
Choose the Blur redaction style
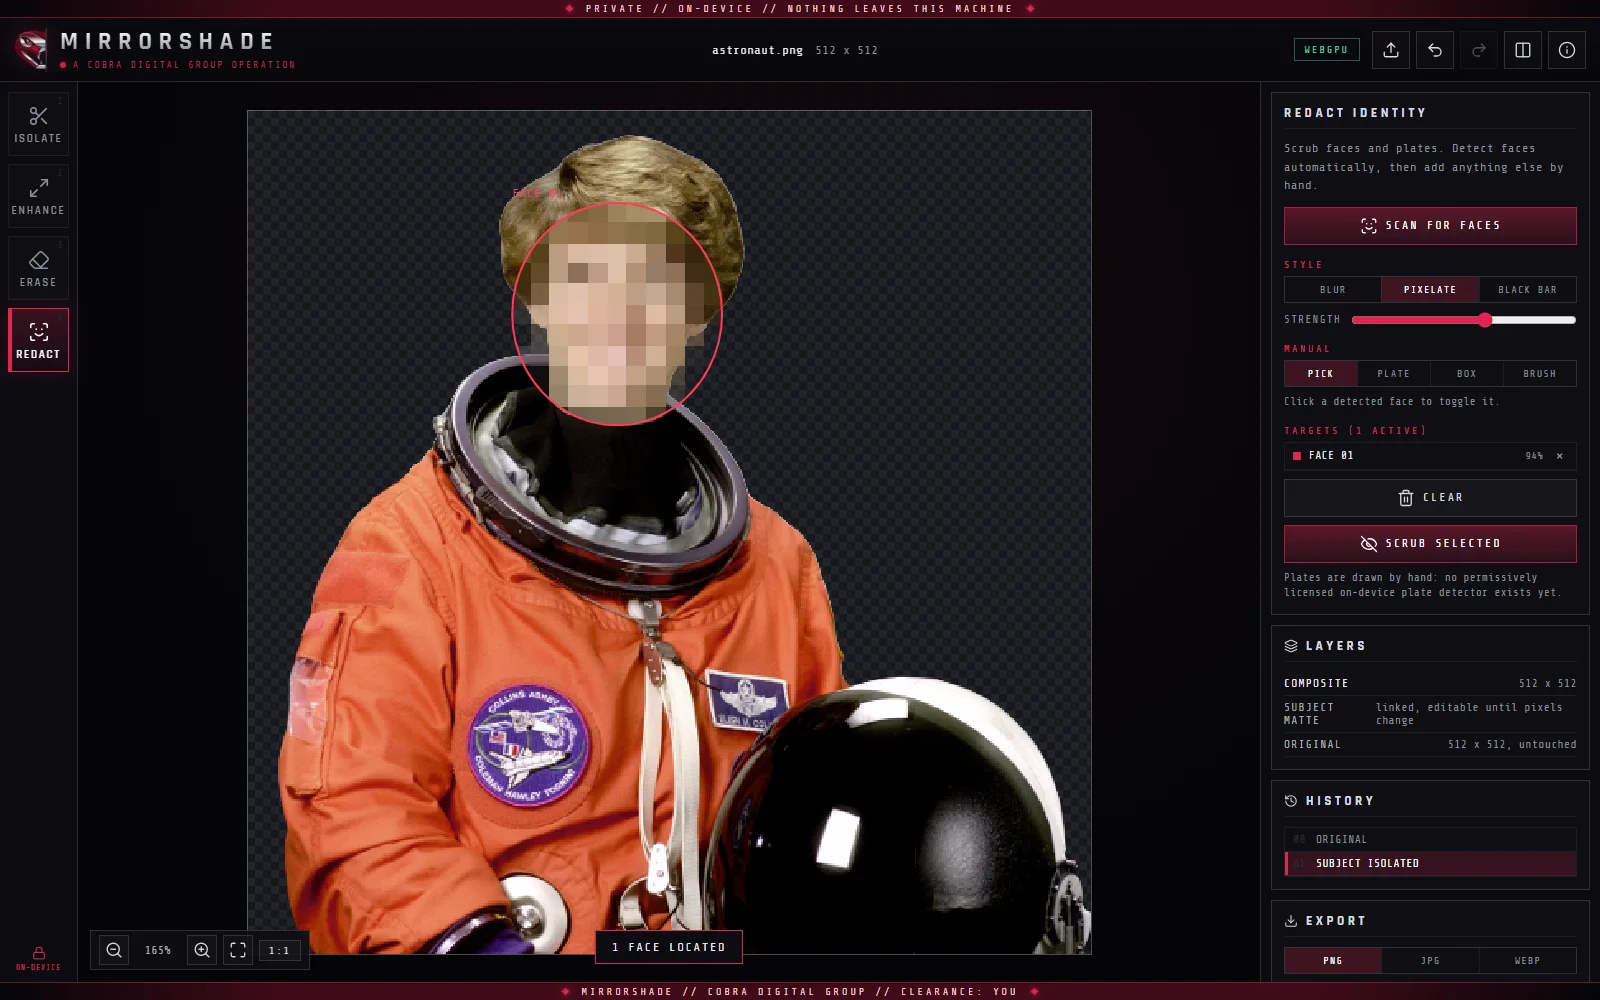[1333, 290]
